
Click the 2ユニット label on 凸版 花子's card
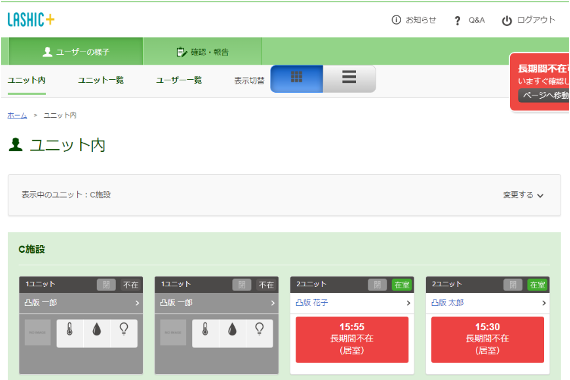pyautogui.click(x=311, y=284)
